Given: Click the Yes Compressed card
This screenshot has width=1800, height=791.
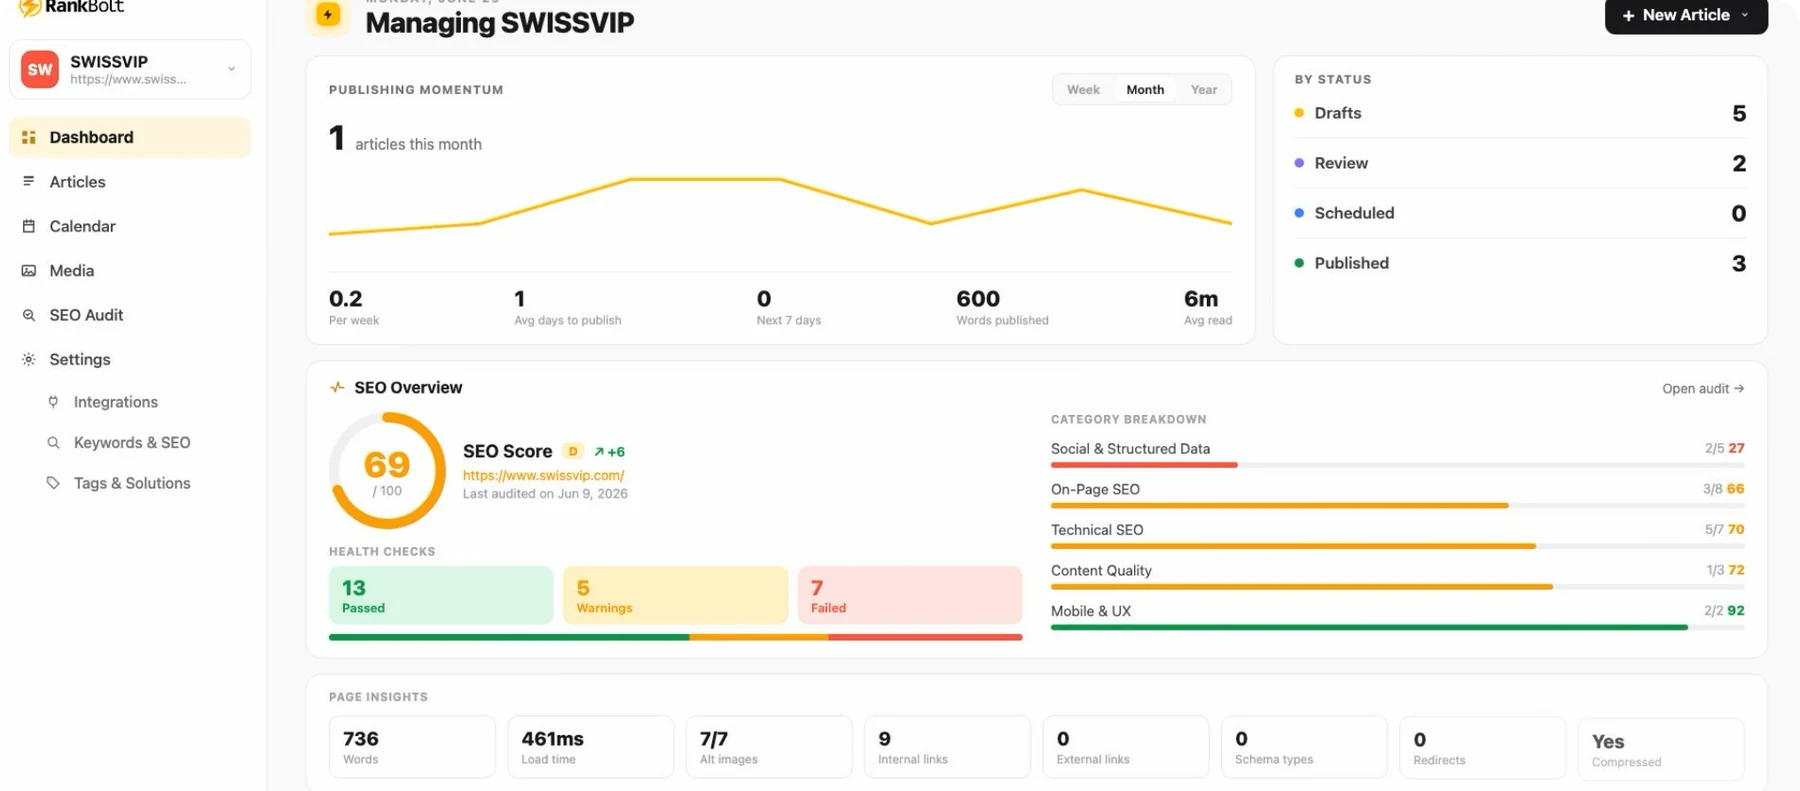Looking at the screenshot, I should [x=1661, y=748].
